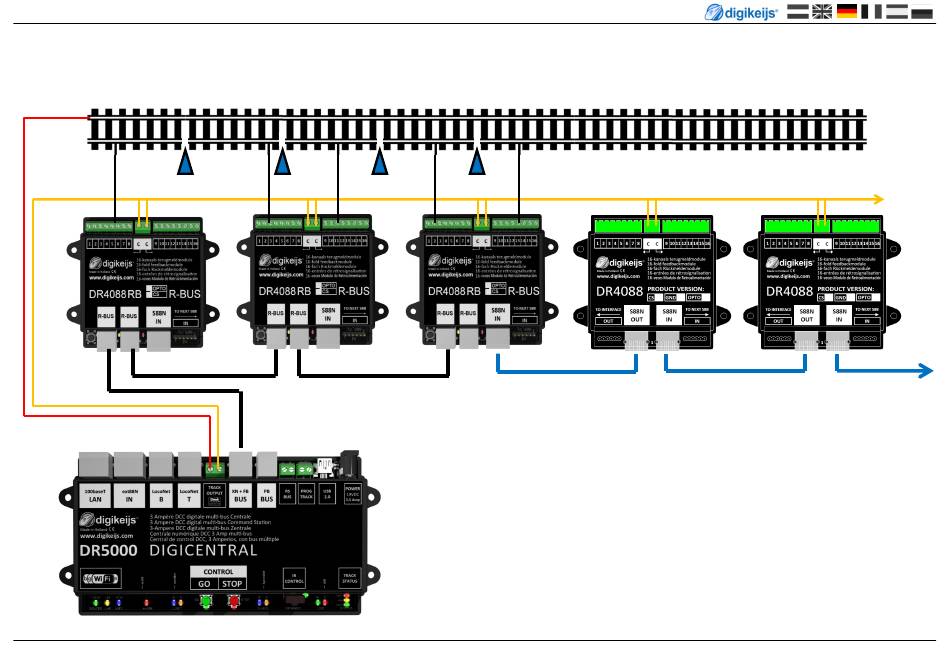Click the LocoNet B port label
This screenshot has height=659, width=950.
[x=161, y=495]
